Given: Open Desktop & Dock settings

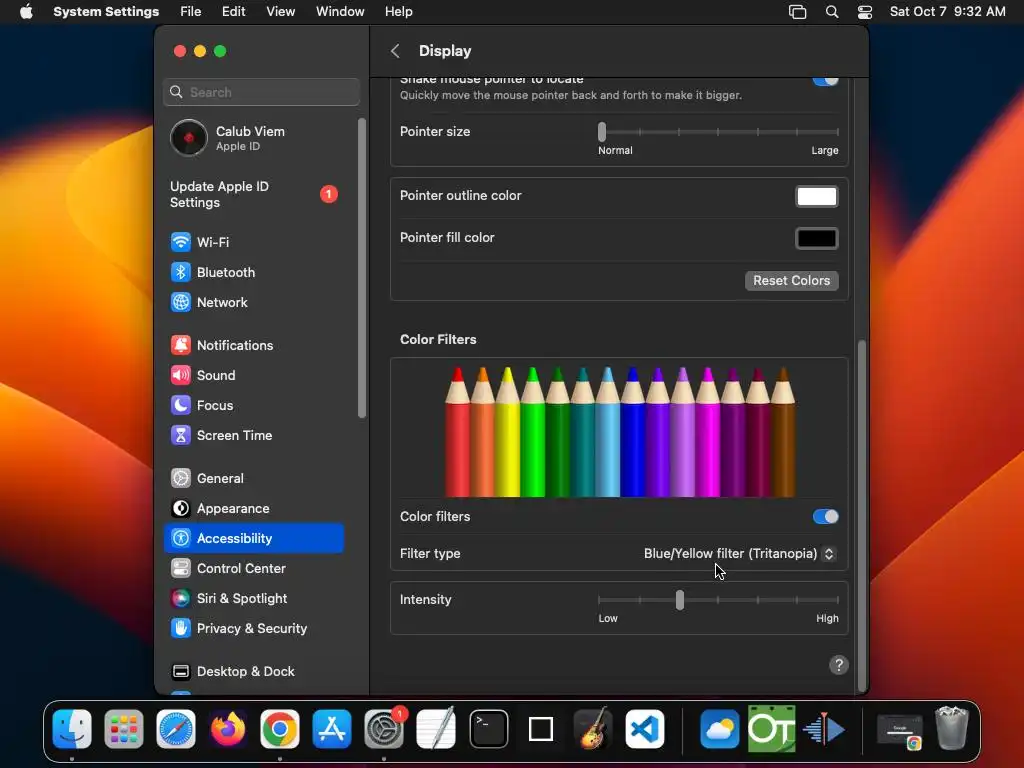Looking at the screenshot, I should pyautogui.click(x=253, y=672).
